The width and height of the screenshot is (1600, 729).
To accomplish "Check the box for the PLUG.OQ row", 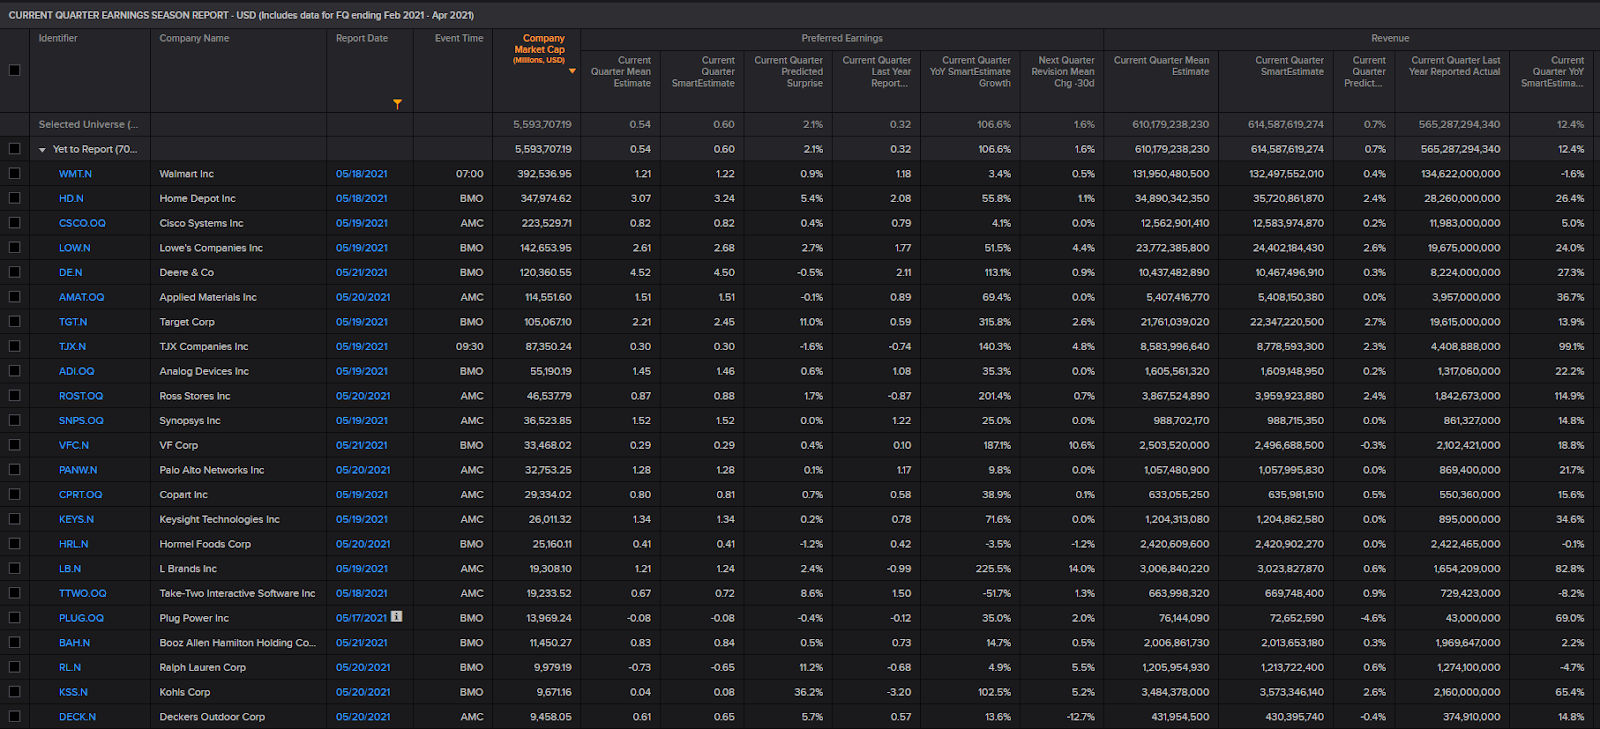I will pyautogui.click(x=14, y=618).
